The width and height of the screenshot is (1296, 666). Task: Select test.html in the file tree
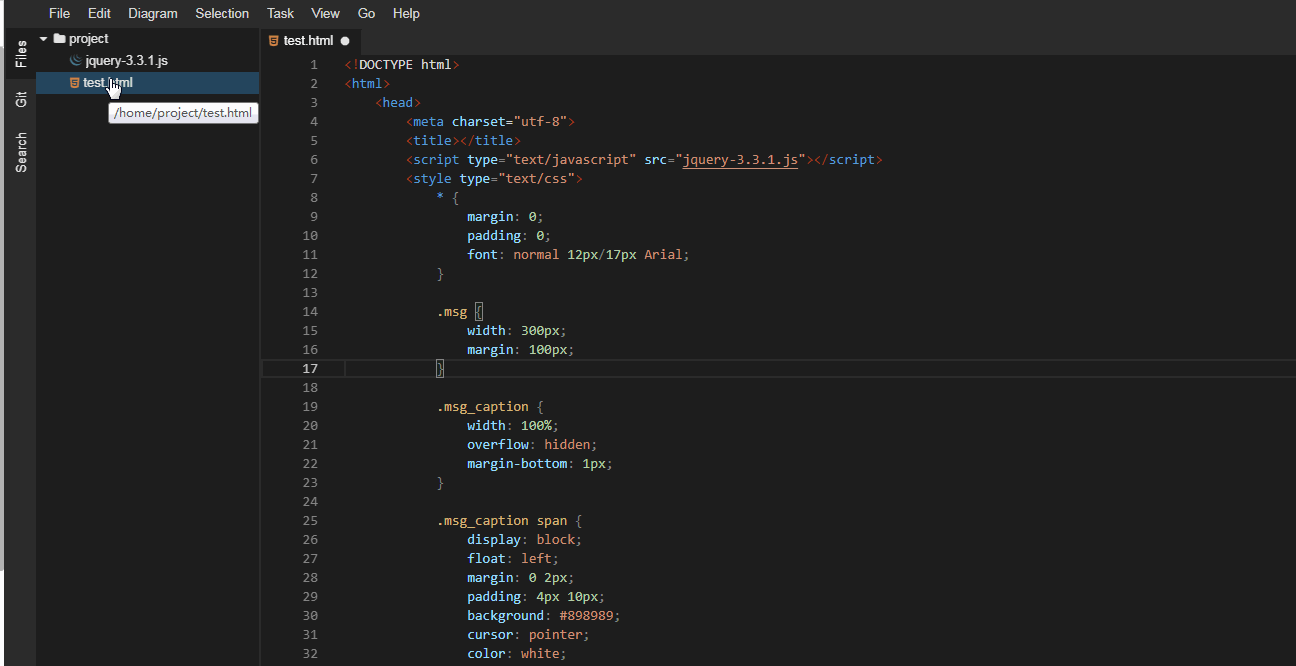tap(148, 83)
